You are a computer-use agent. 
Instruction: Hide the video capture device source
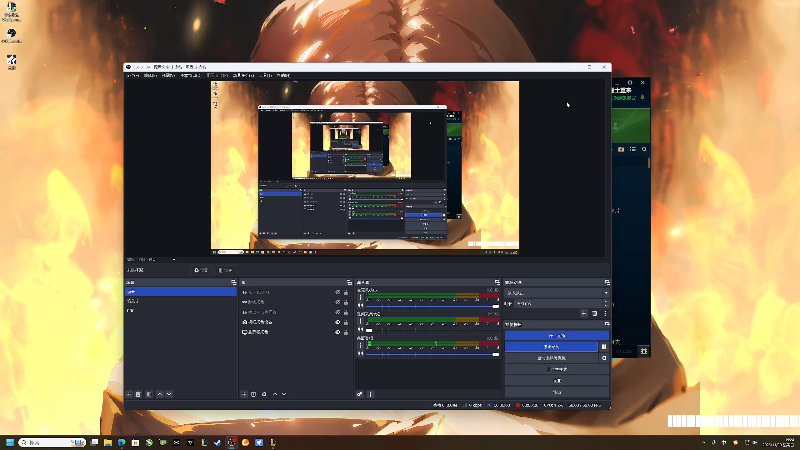point(338,322)
